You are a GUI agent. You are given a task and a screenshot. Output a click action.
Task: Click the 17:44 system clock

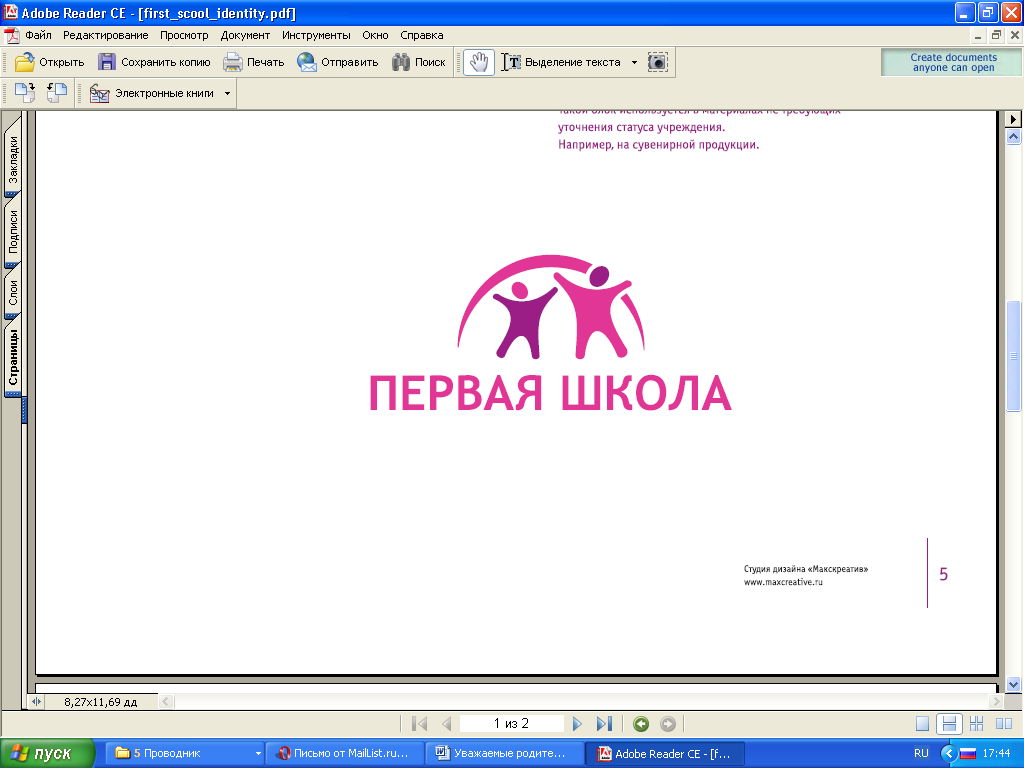tap(997, 754)
